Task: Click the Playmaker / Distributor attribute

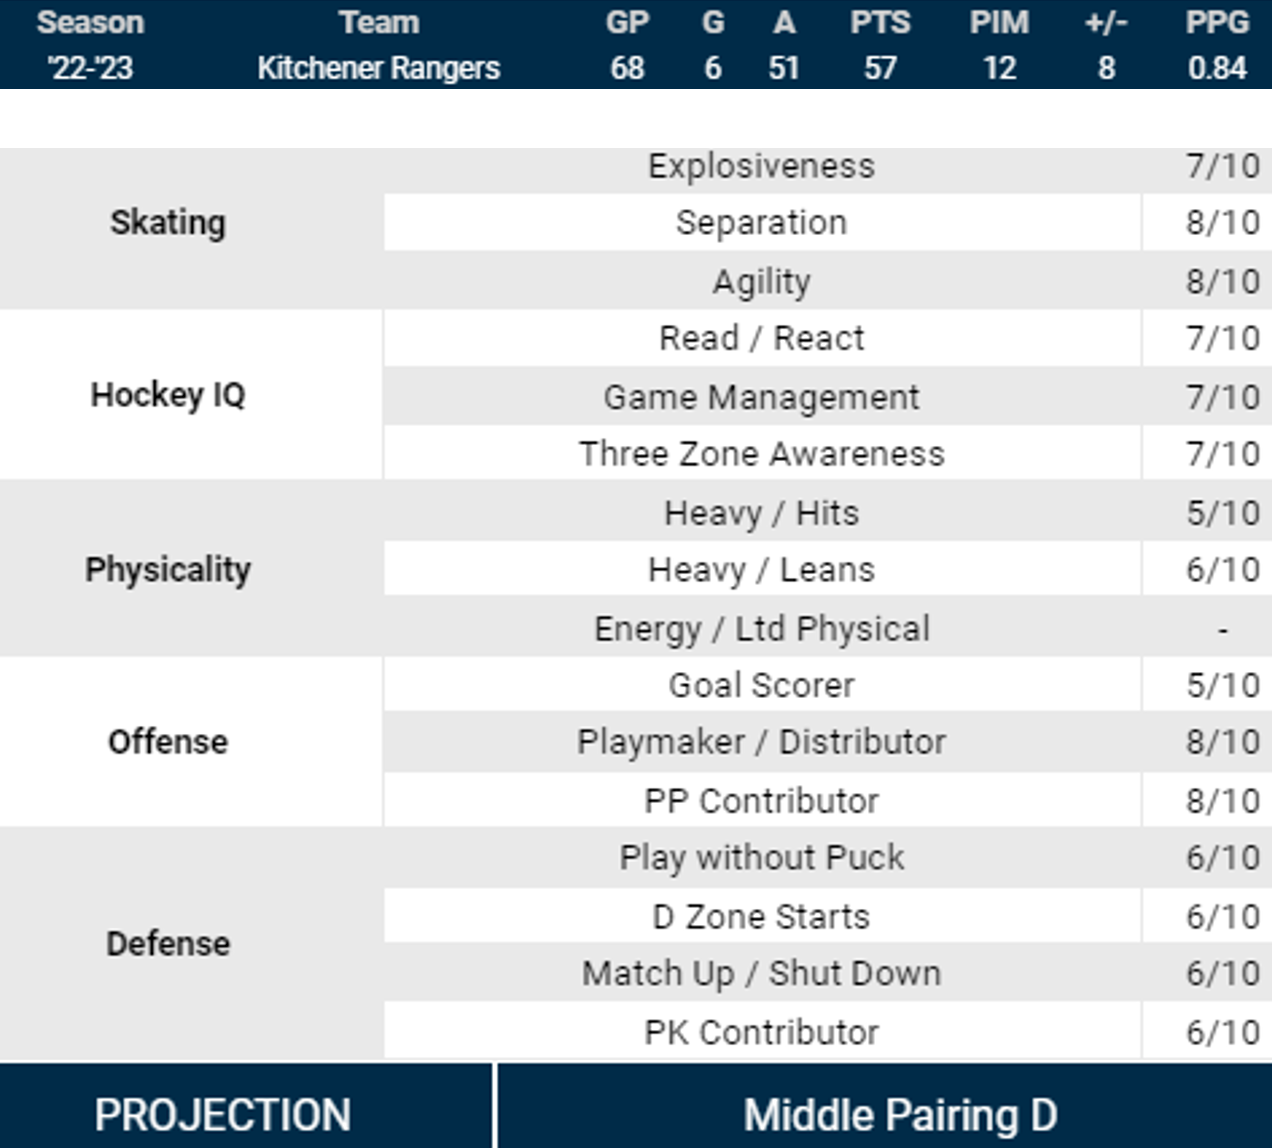Action: click(x=761, y=742)
